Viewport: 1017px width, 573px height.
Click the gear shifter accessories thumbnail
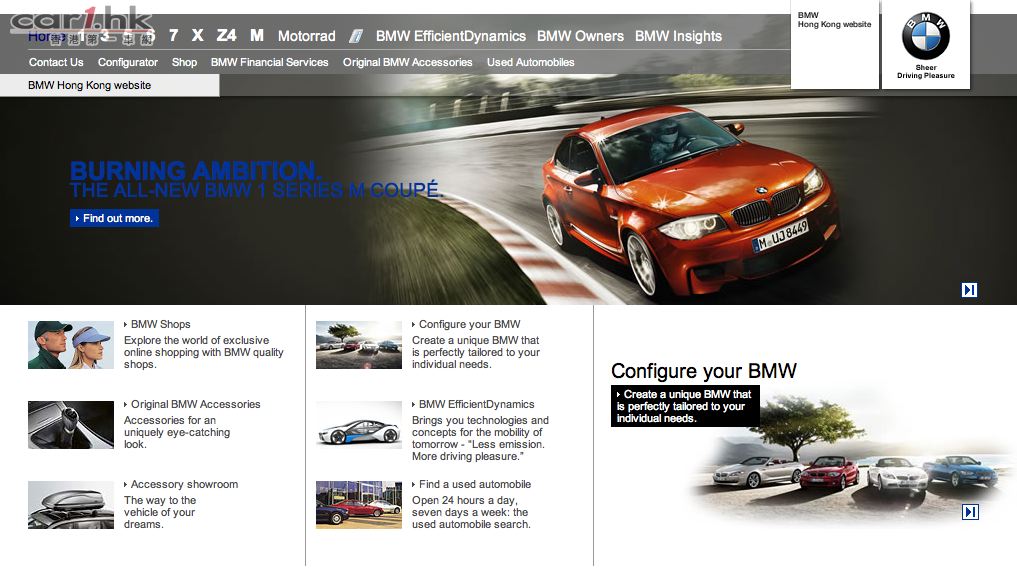(x=71, y=424)
